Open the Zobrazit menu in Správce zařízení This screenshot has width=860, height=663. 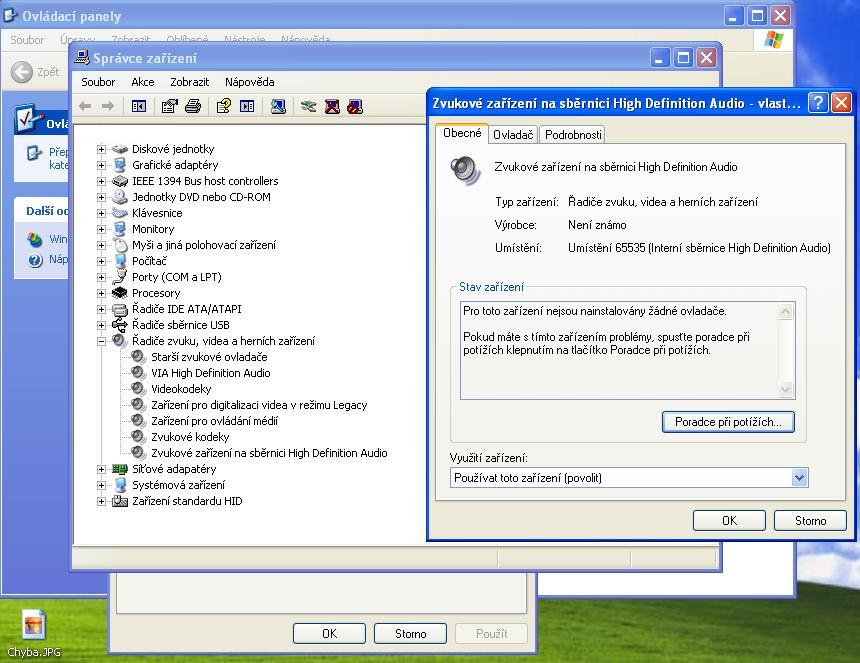pyautogui.click(x=189, y=82)
